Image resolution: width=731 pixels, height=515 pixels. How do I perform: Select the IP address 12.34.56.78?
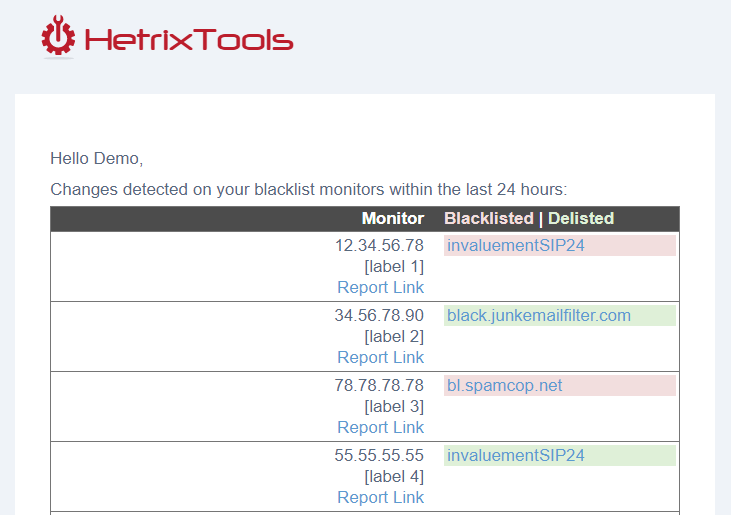point(379,246)
